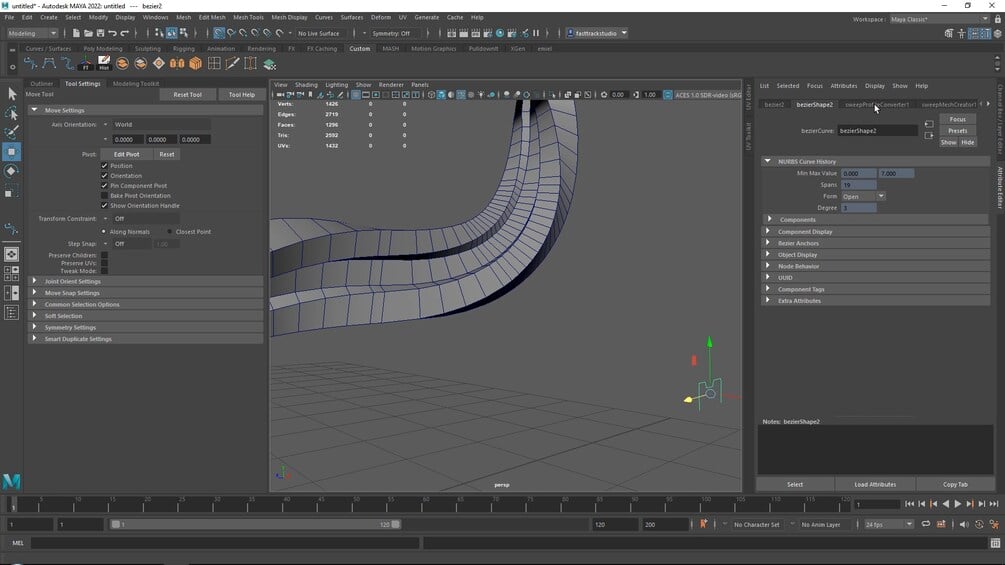This screenshot has height=565, width=1005.
Task: Click the Undo arrow icon
Action: [x=111, y=33]
